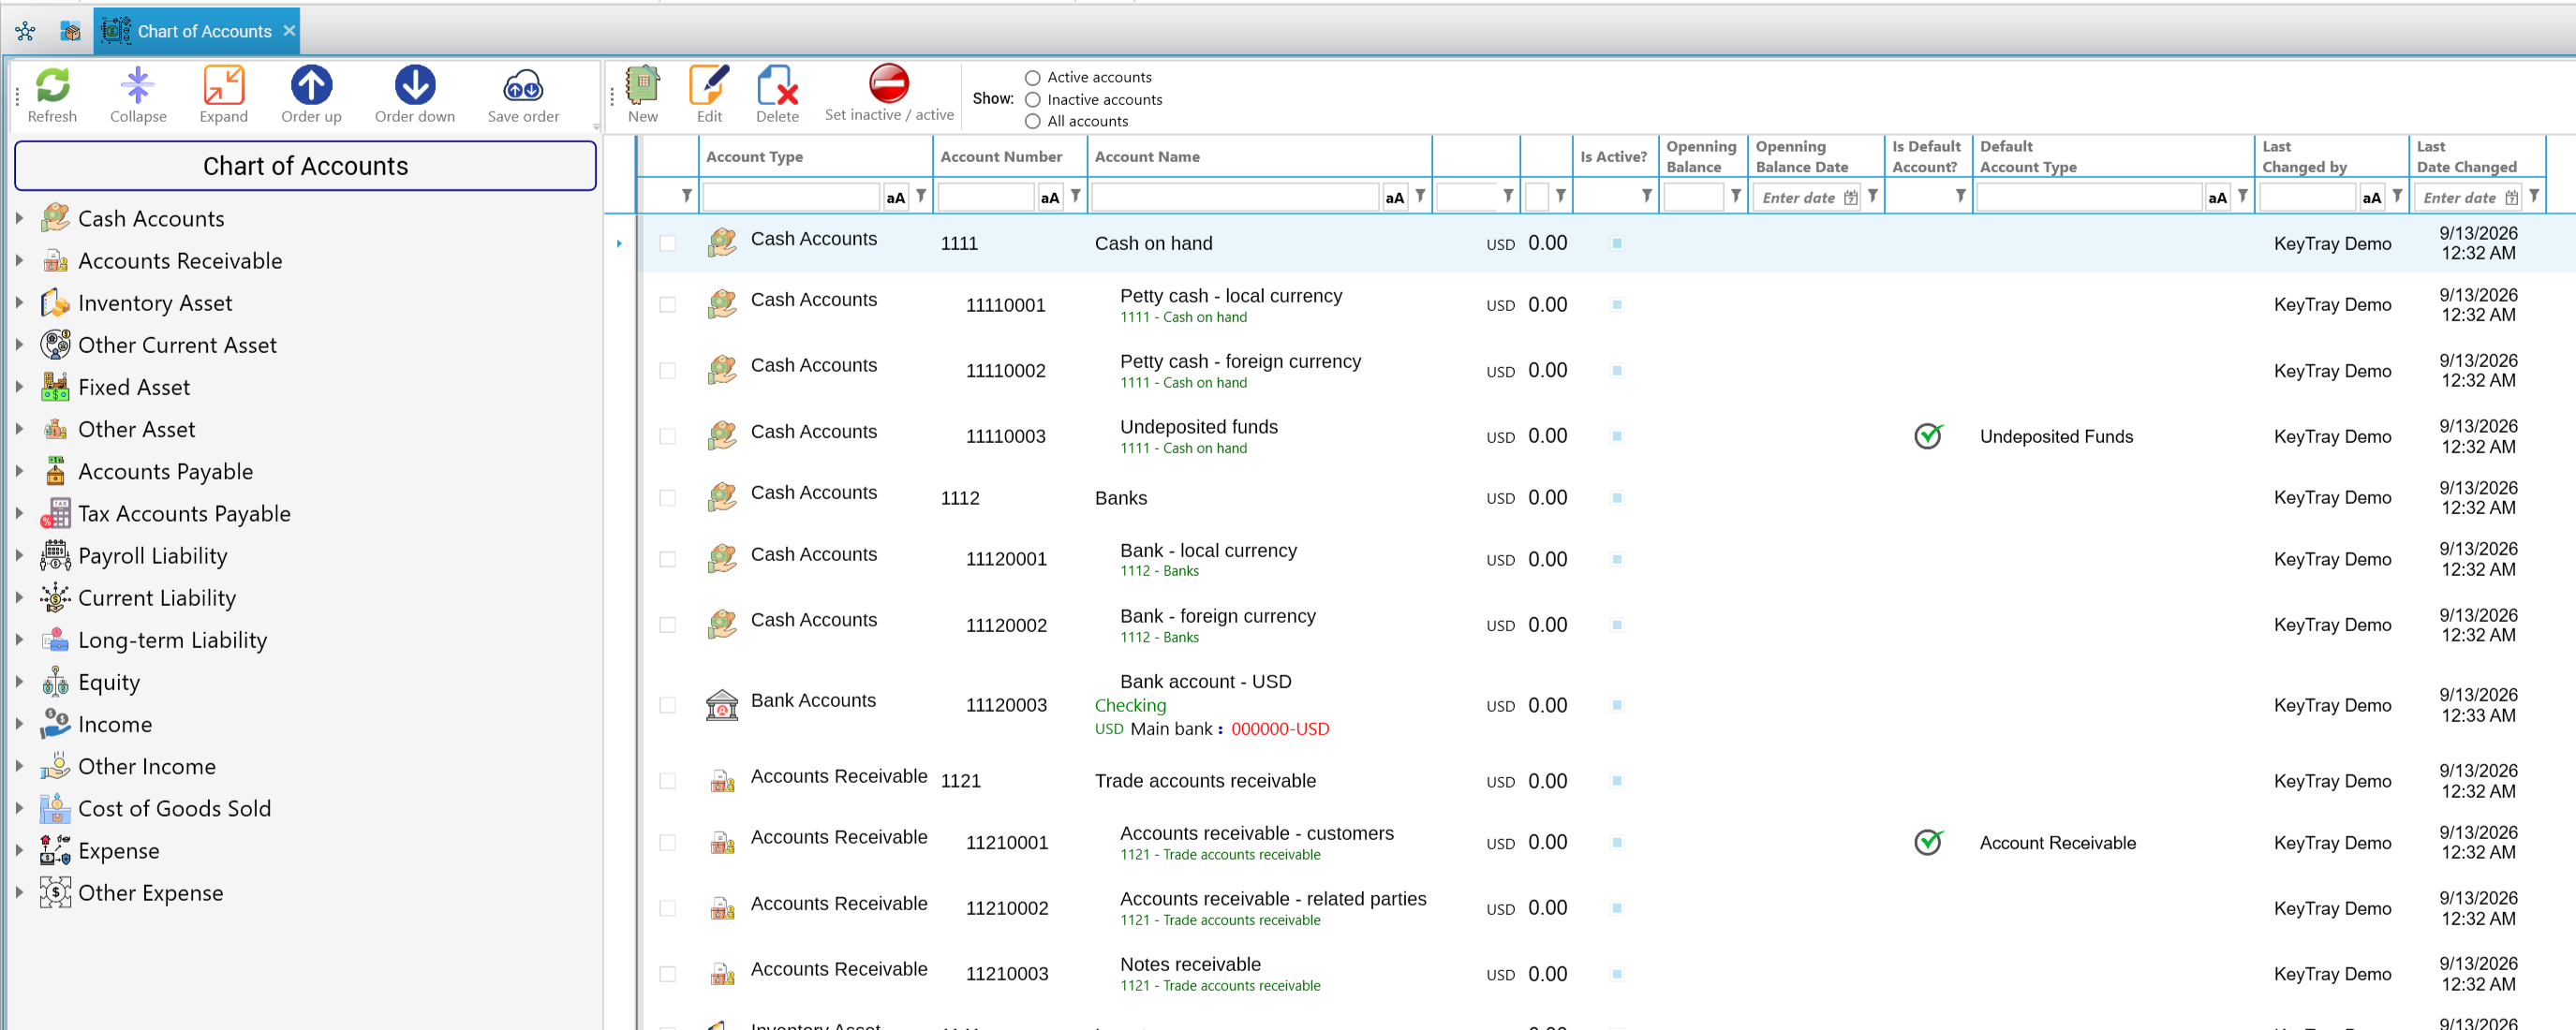This screenshot has width=2576, height=1030.
Task: Check the box for Cash on hand row
Action: pos(667,244)
